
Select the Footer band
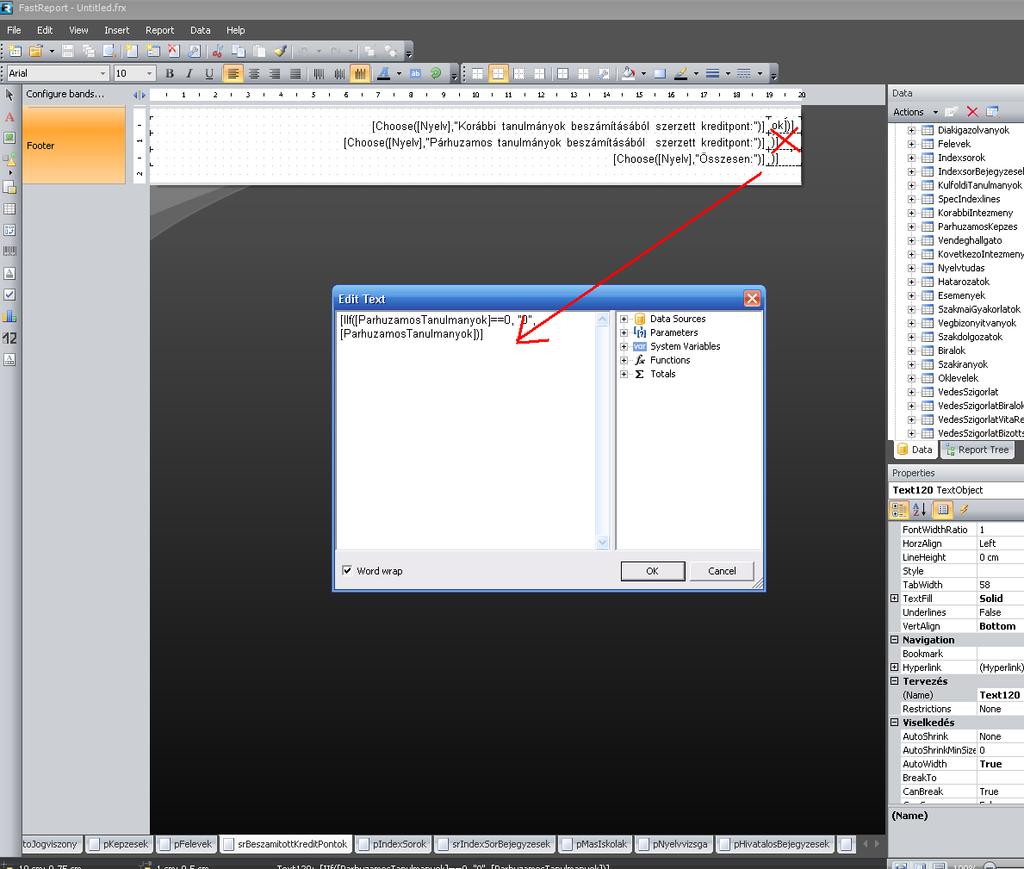coord(74,145)
